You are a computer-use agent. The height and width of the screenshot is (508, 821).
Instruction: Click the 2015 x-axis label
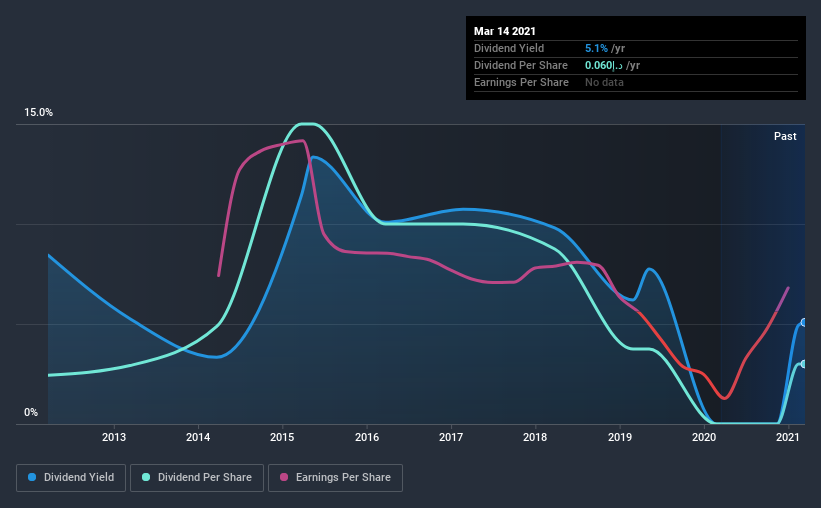282,437
